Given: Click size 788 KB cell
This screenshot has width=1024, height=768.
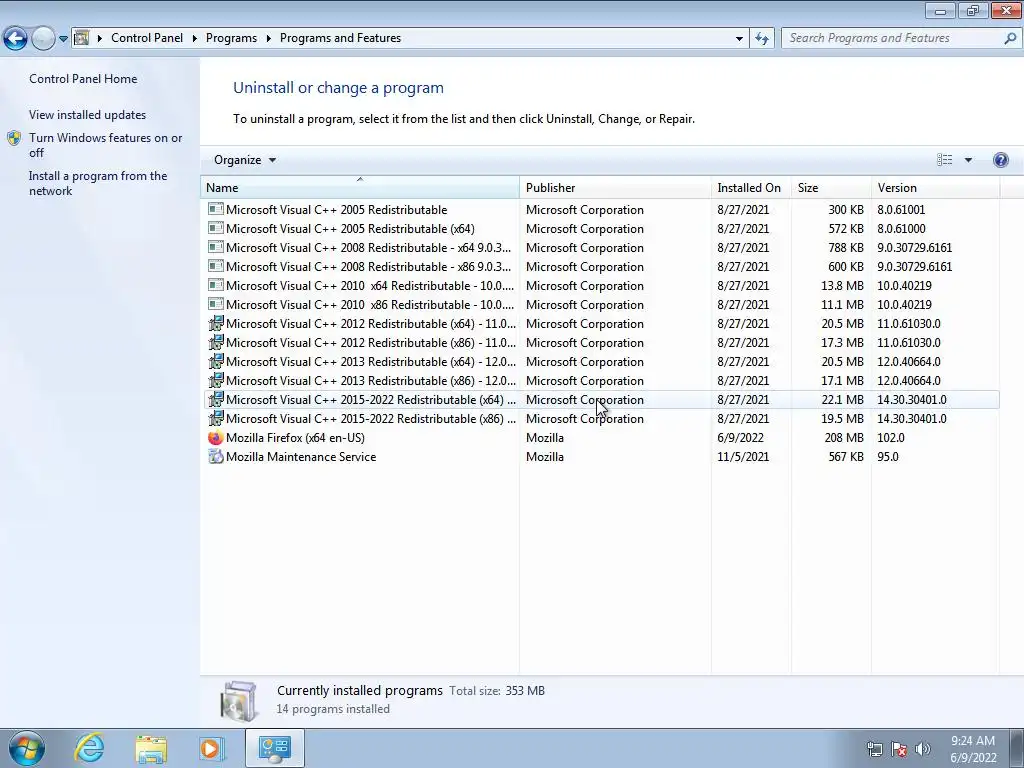Looking at the screenshot, I should (x=846, y=248).
